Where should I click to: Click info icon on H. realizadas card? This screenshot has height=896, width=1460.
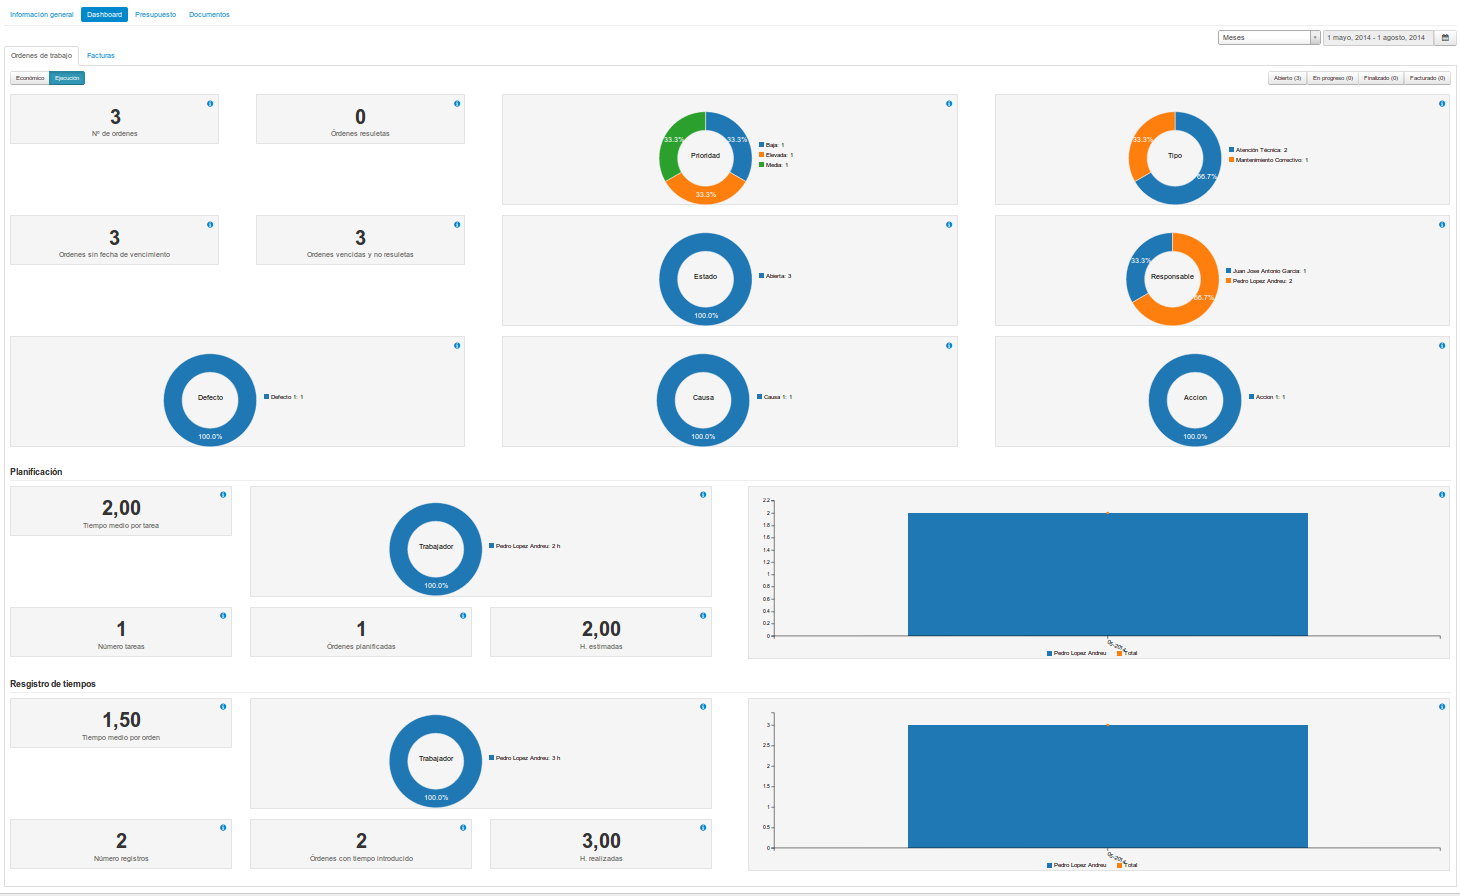coord(703,828)
